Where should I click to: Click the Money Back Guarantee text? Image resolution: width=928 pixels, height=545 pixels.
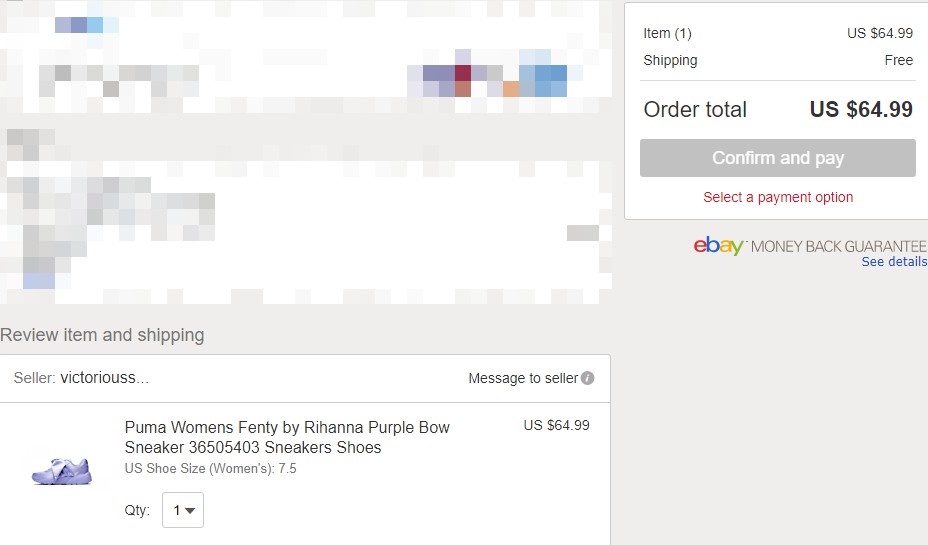tap(838, 246)
